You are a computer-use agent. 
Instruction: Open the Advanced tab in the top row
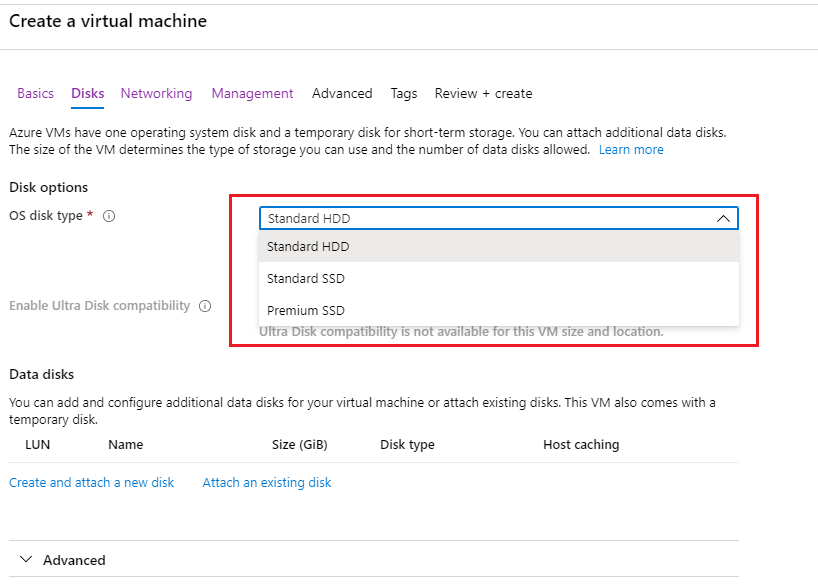pos(342,93)
